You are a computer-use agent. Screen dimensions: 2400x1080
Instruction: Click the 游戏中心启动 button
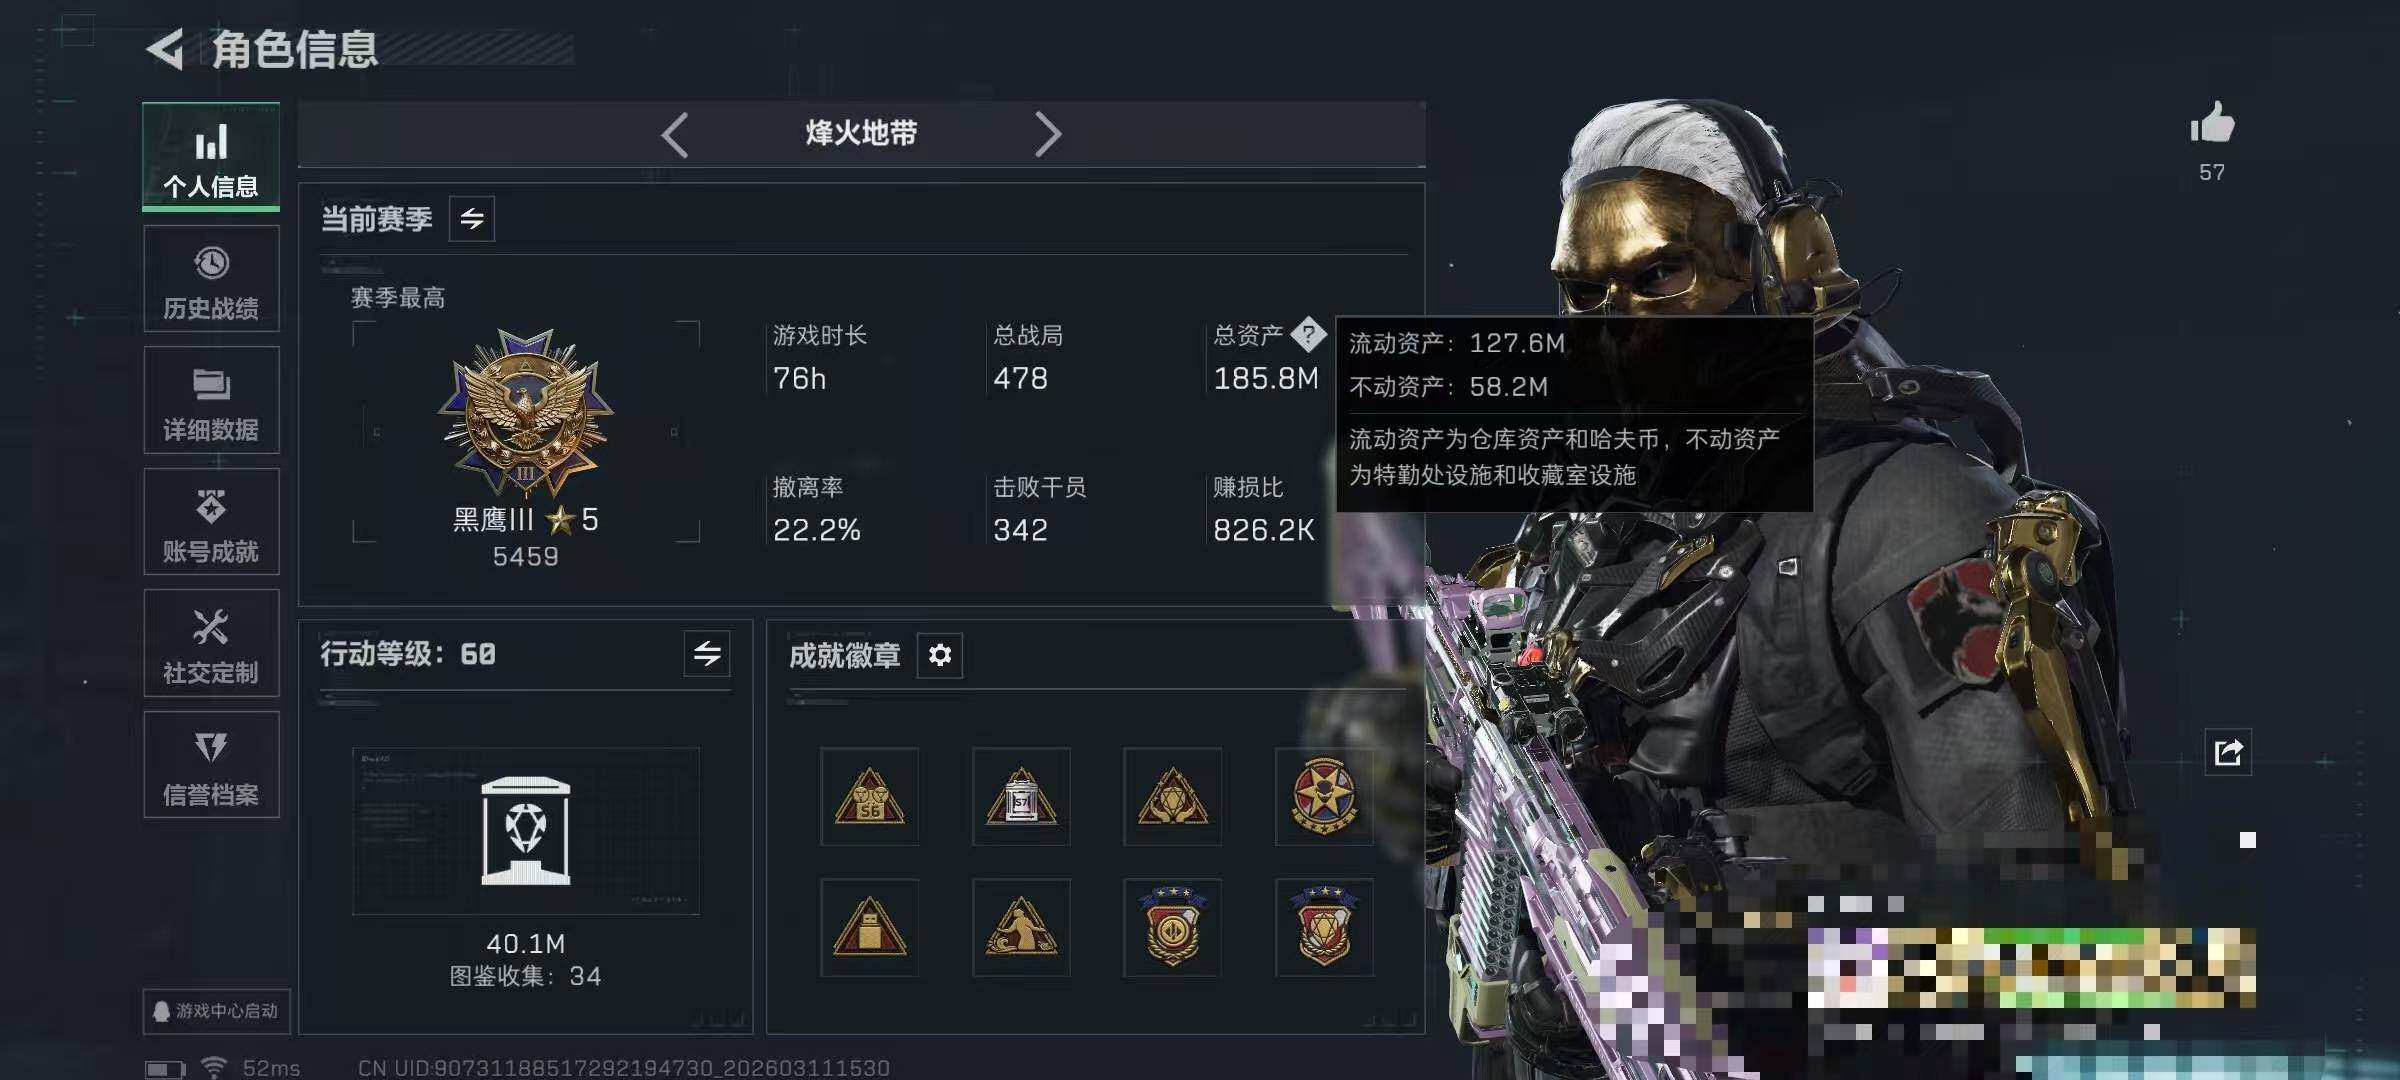(216, 1011)
